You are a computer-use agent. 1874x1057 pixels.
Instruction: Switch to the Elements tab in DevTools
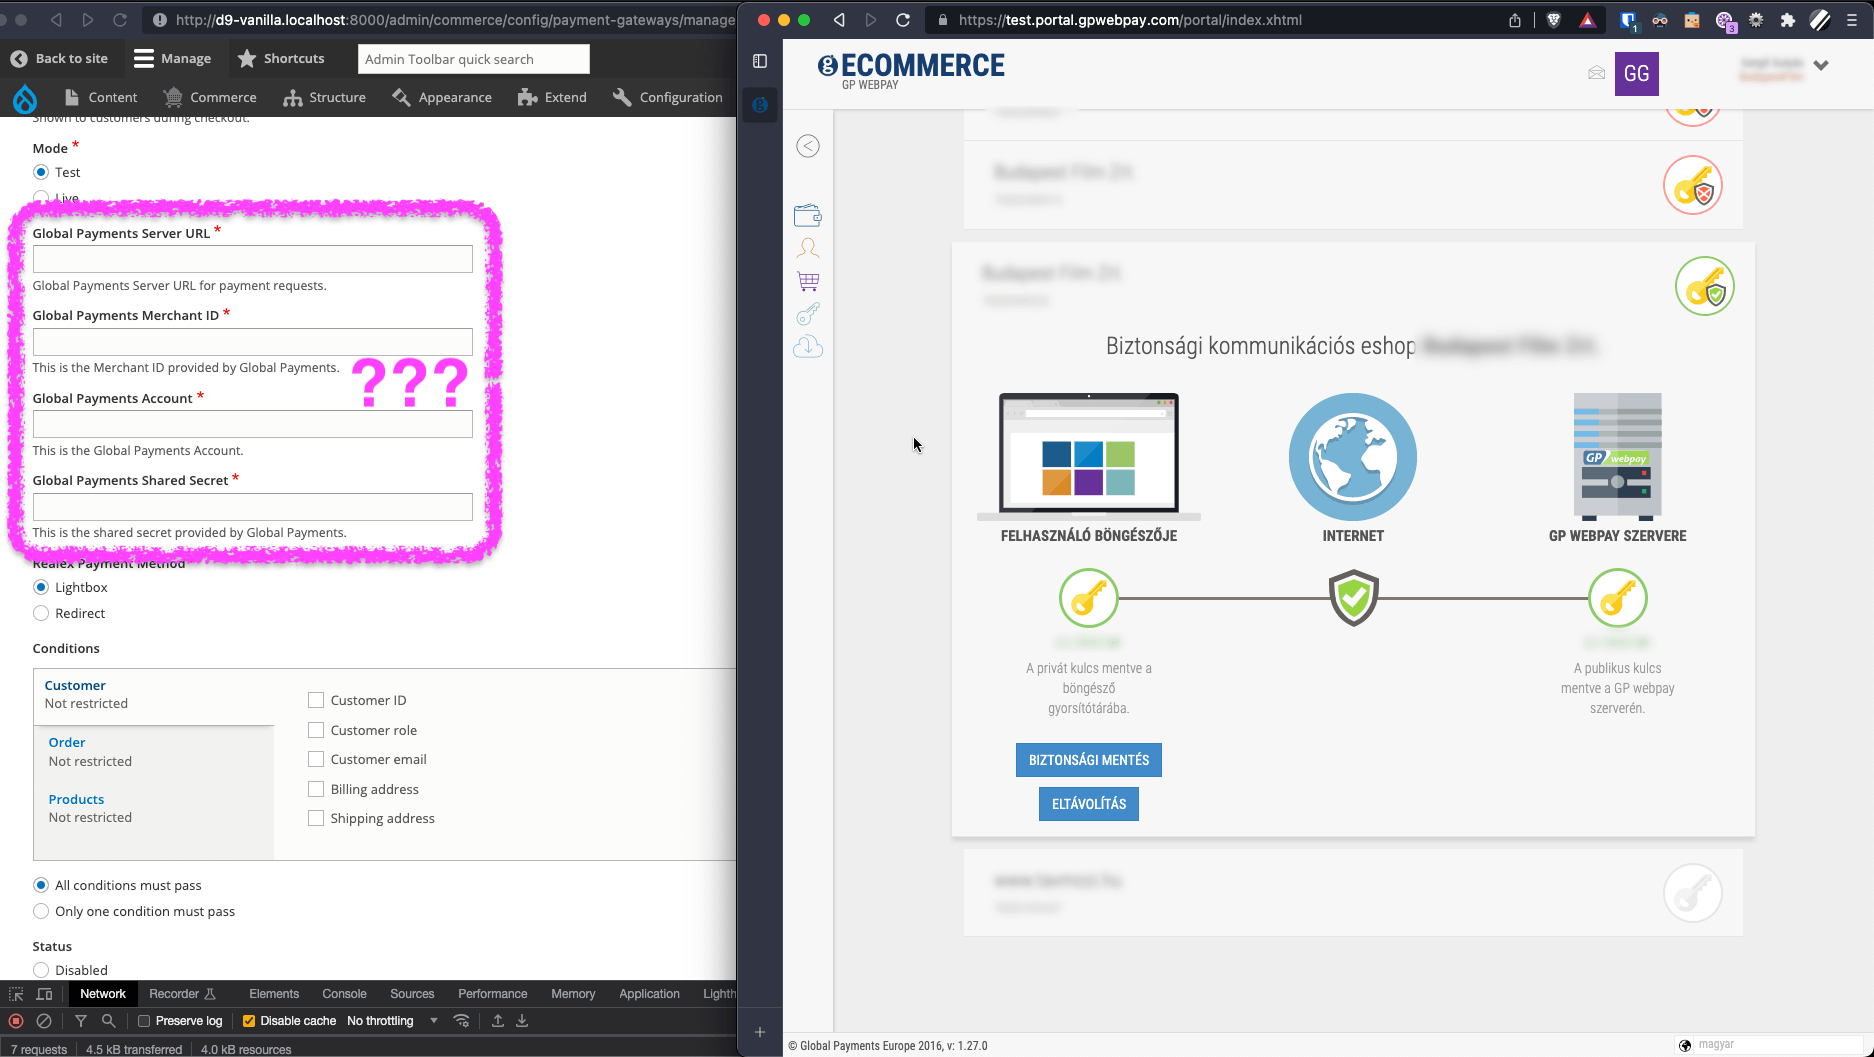tap(274, 994)
